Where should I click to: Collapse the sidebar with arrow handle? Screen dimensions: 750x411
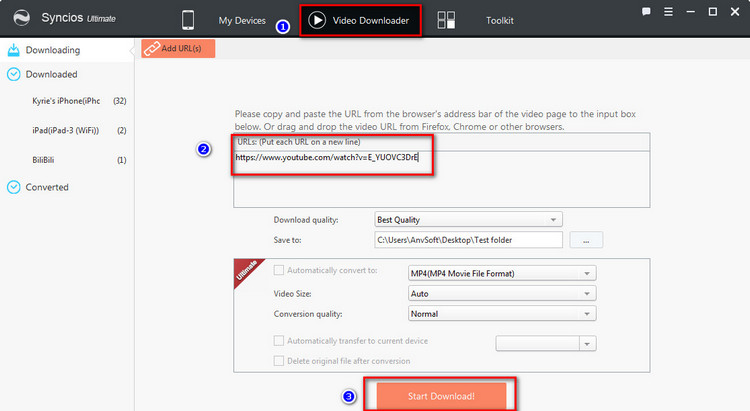click(132, 50)
